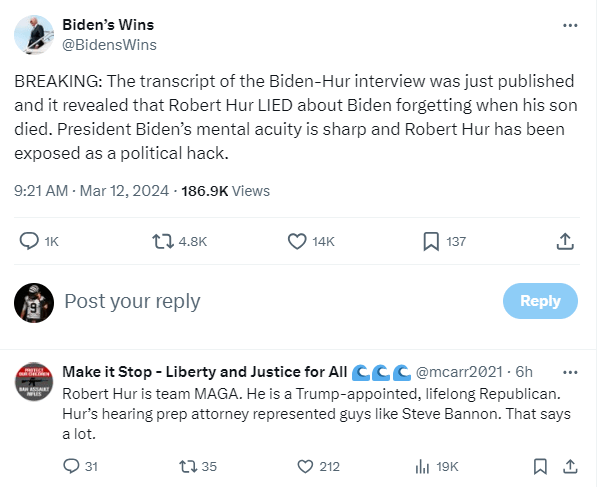Open more options for main tweet

tap(569, 24)
